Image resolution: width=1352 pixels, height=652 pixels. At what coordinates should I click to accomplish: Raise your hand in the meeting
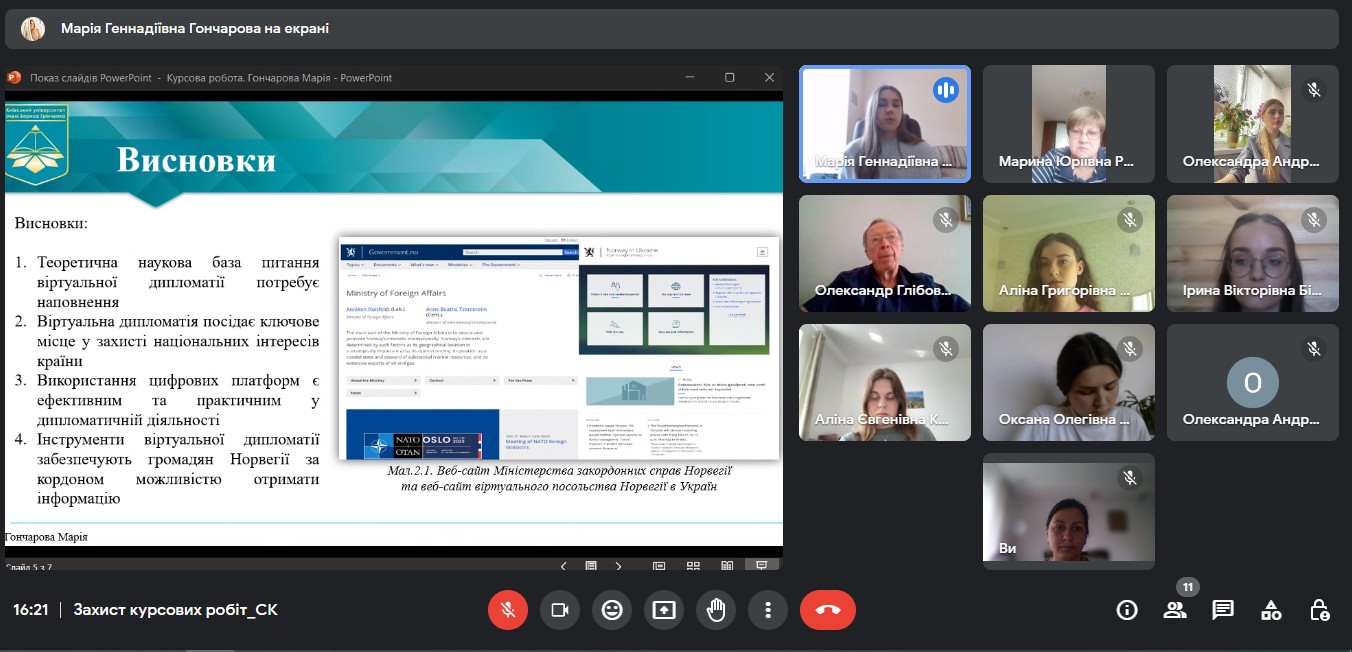716,610
